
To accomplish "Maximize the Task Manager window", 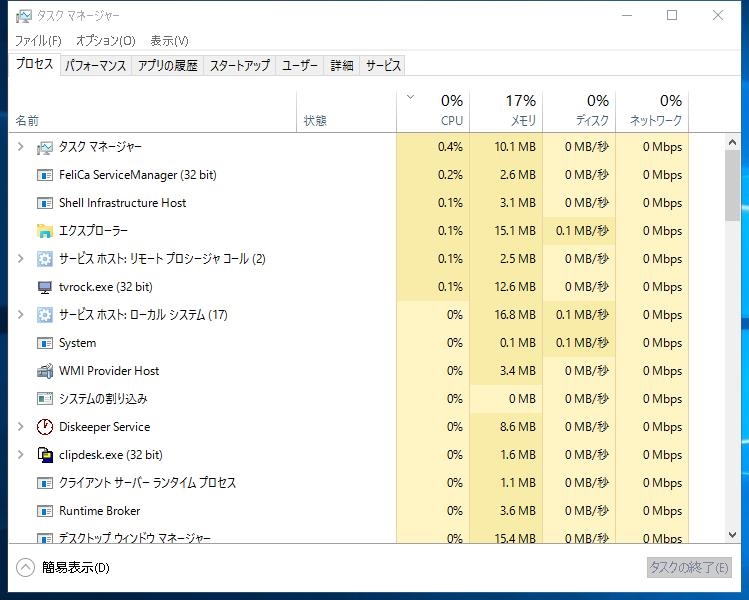I will click(672, 15).
